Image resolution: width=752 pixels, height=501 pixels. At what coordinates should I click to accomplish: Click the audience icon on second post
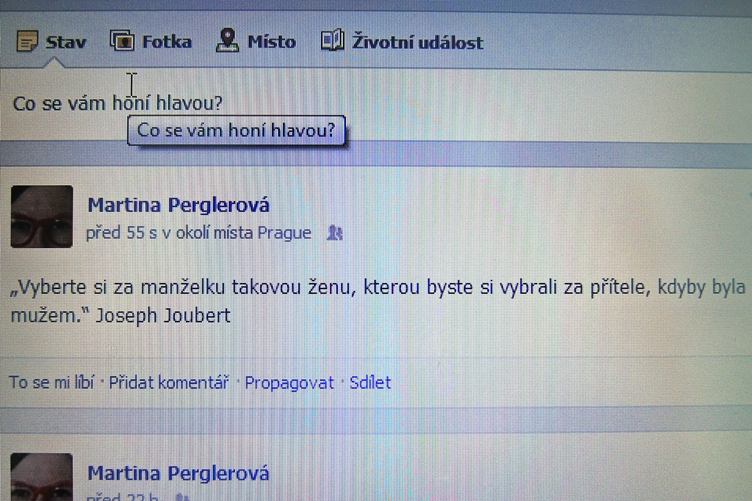(x=182, y=497)
